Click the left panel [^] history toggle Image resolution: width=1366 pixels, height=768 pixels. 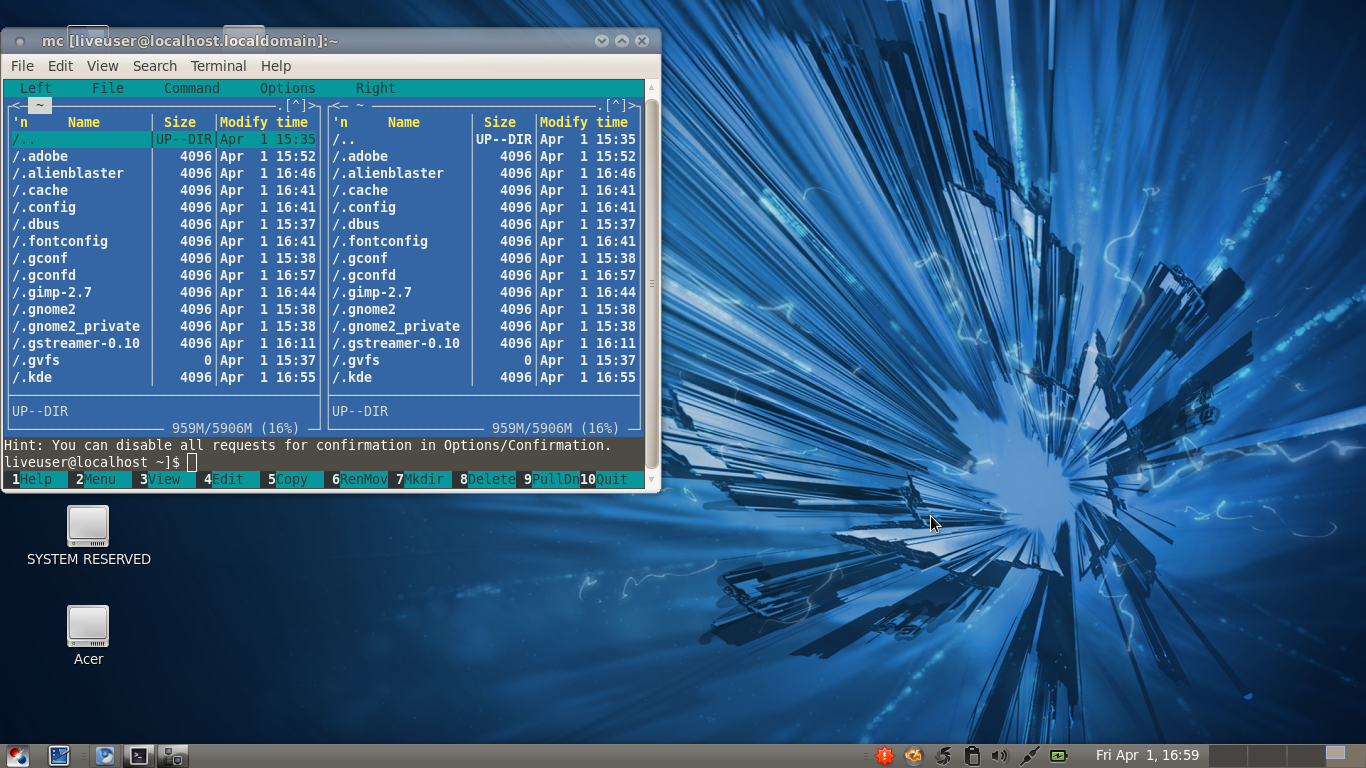296,105
